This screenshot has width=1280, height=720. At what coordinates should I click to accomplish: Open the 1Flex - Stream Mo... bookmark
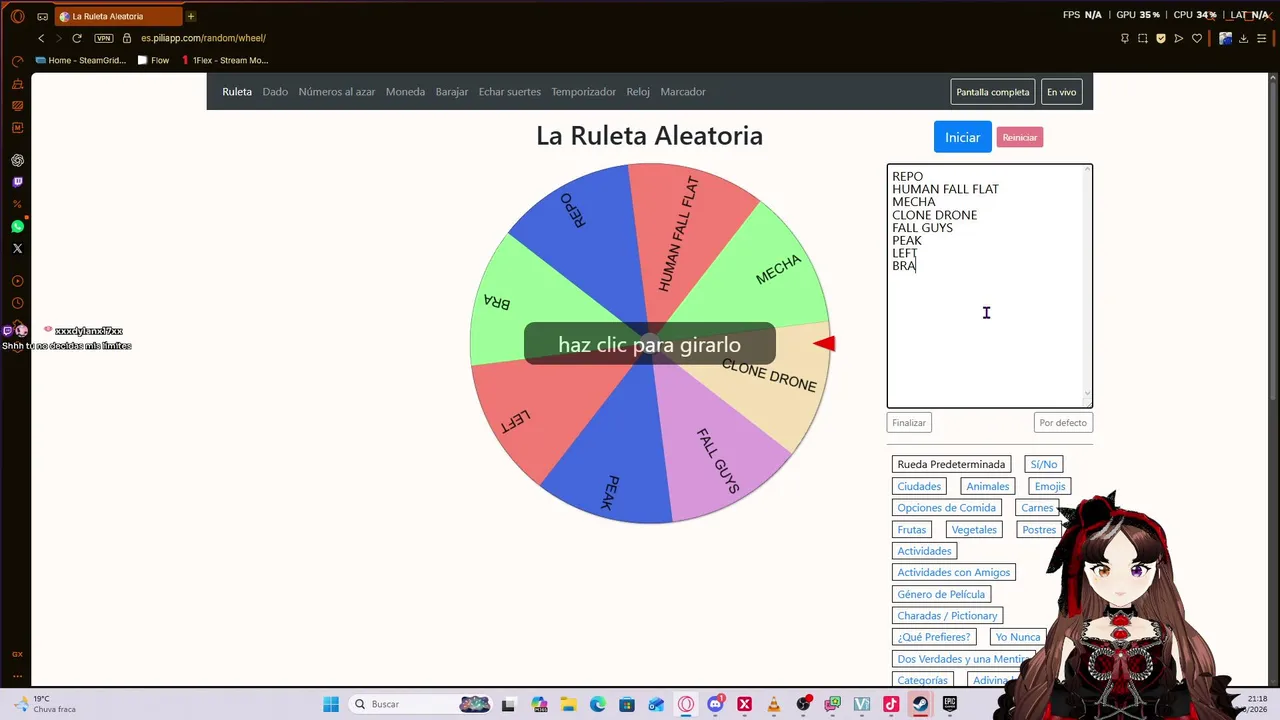pos(224,60)
